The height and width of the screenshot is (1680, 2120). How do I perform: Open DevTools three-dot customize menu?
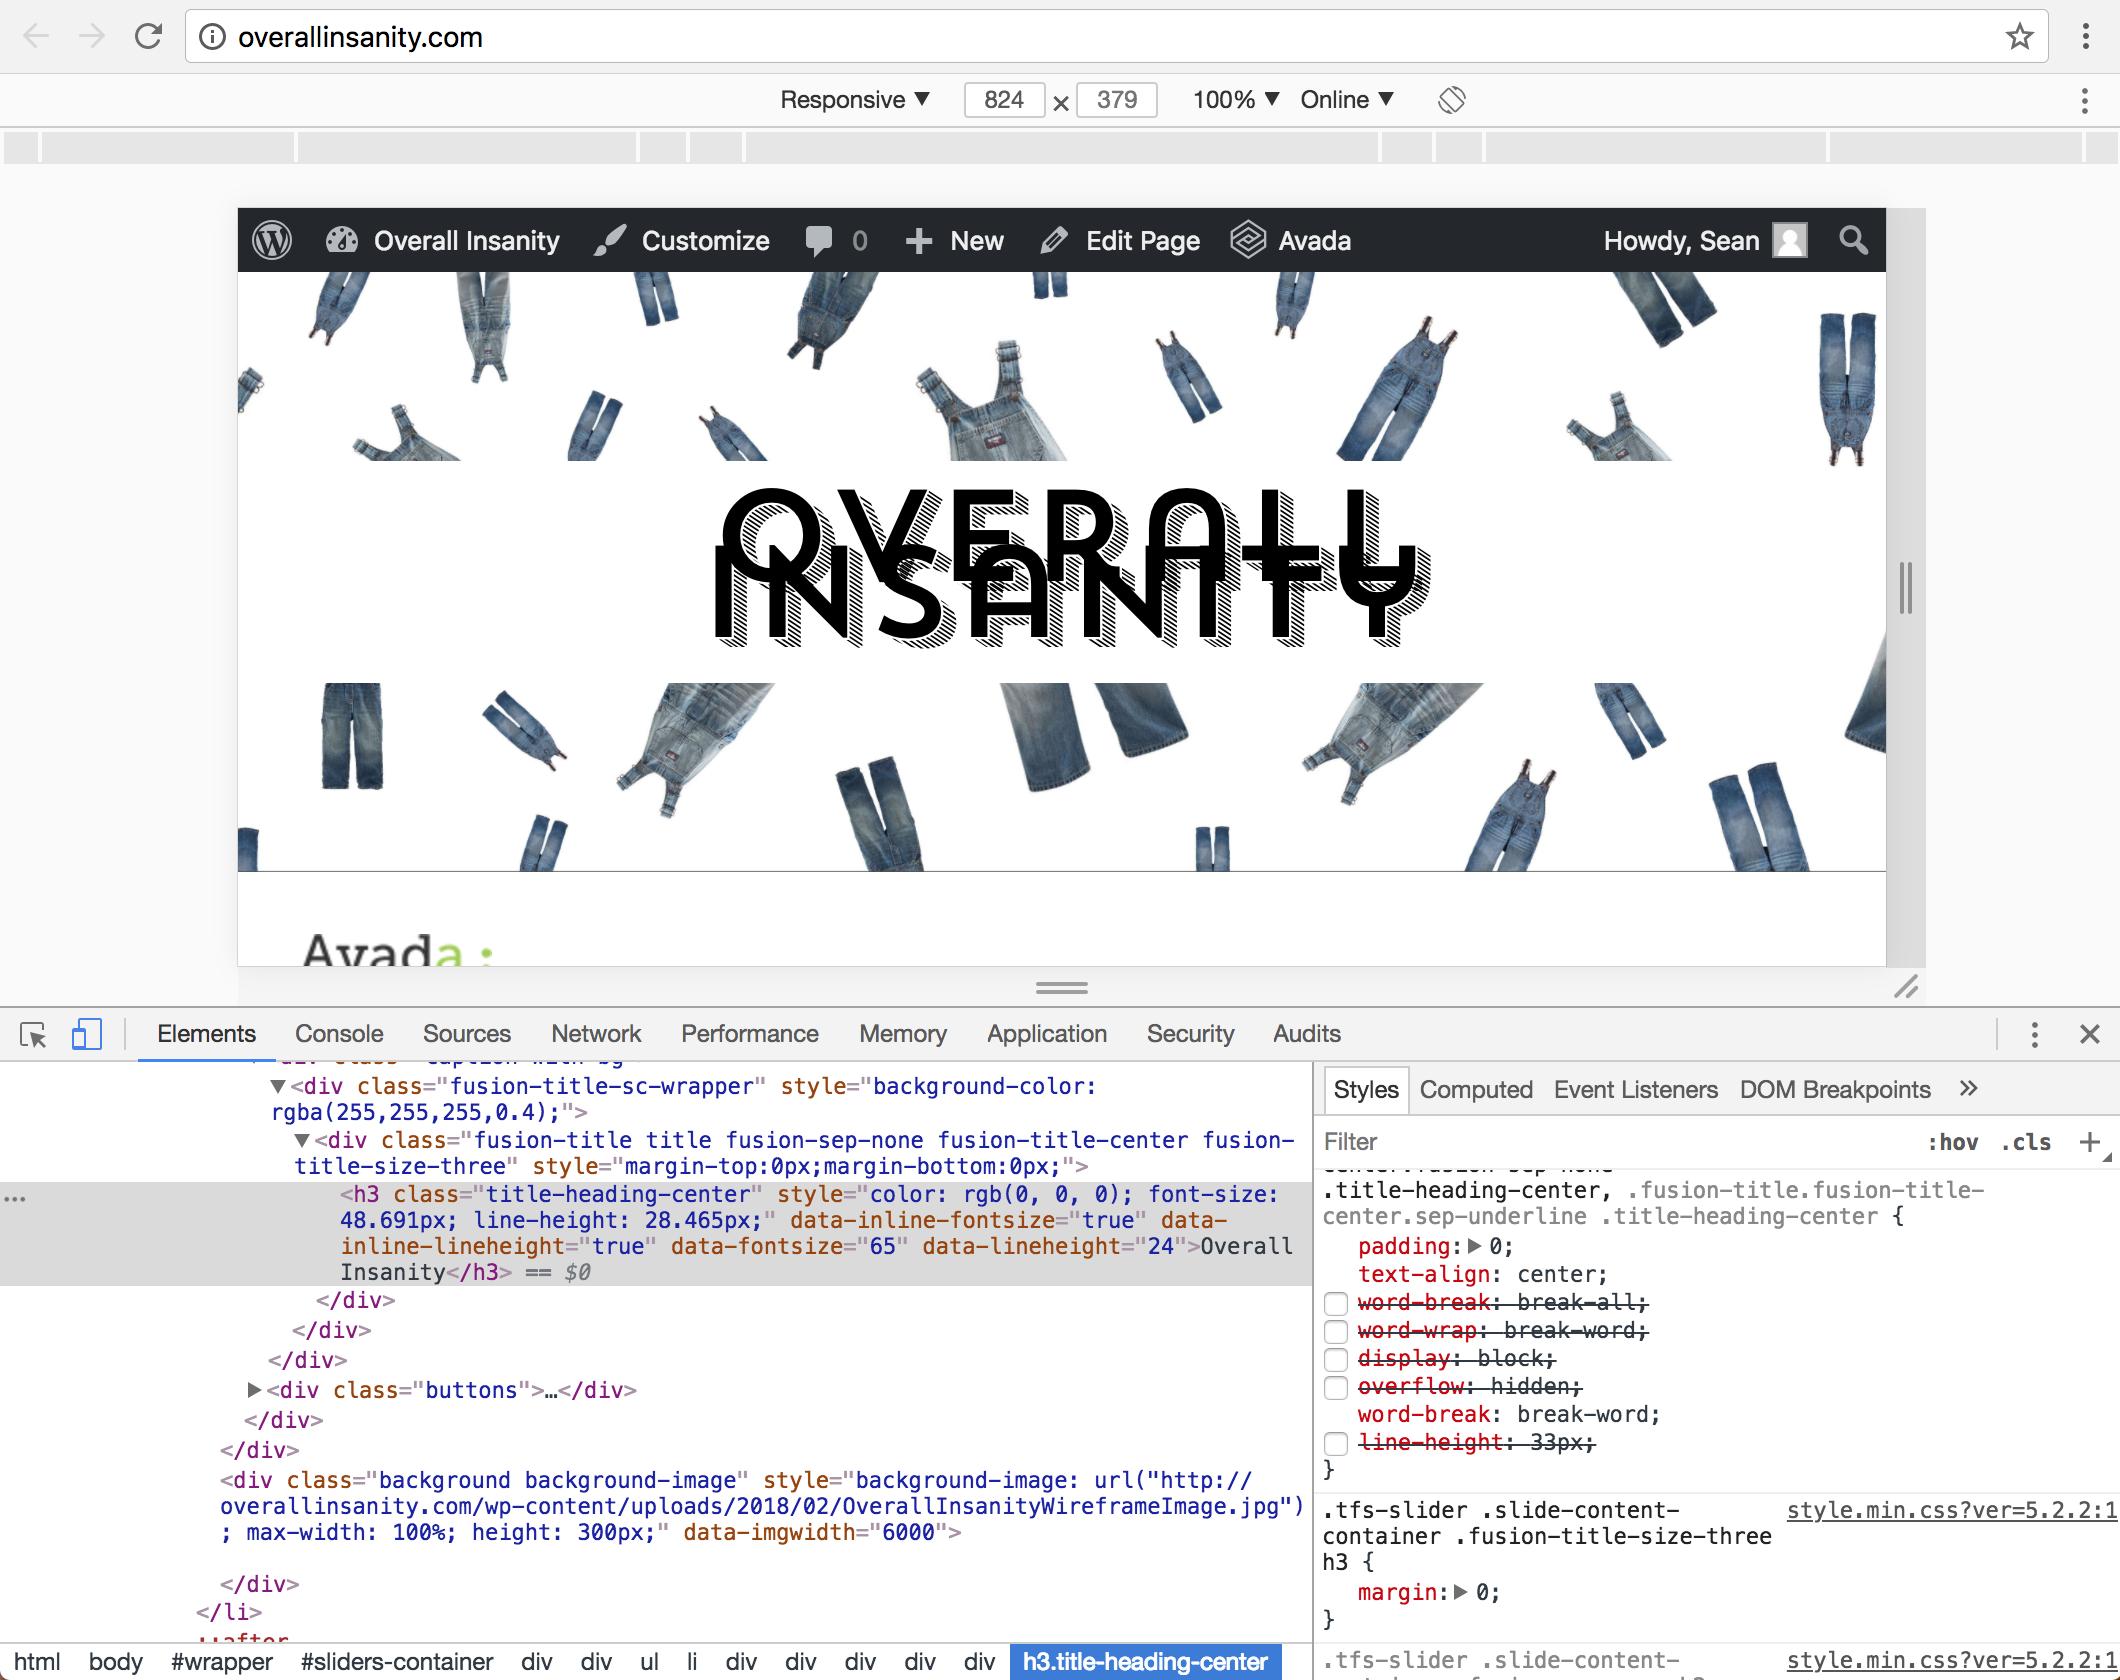(x=2034, y=1034)
